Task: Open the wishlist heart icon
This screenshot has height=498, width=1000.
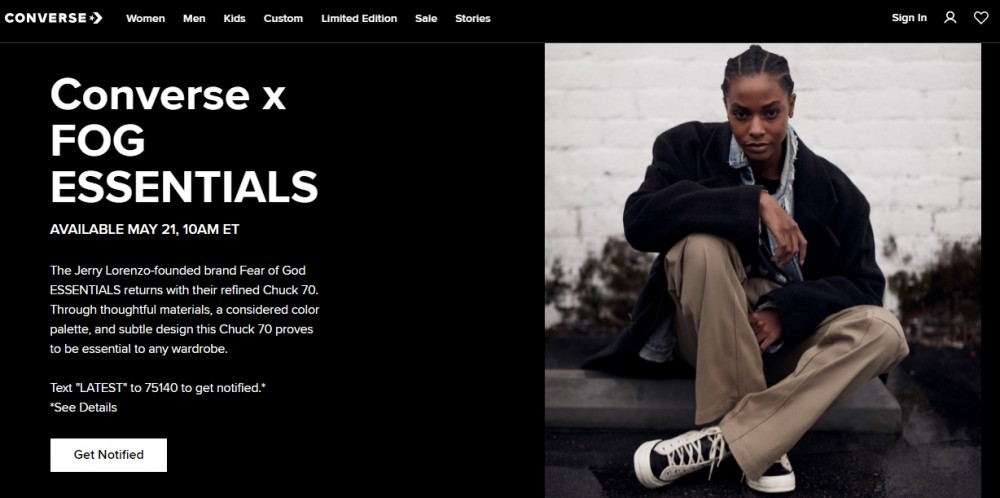Action: coord(981,18)
